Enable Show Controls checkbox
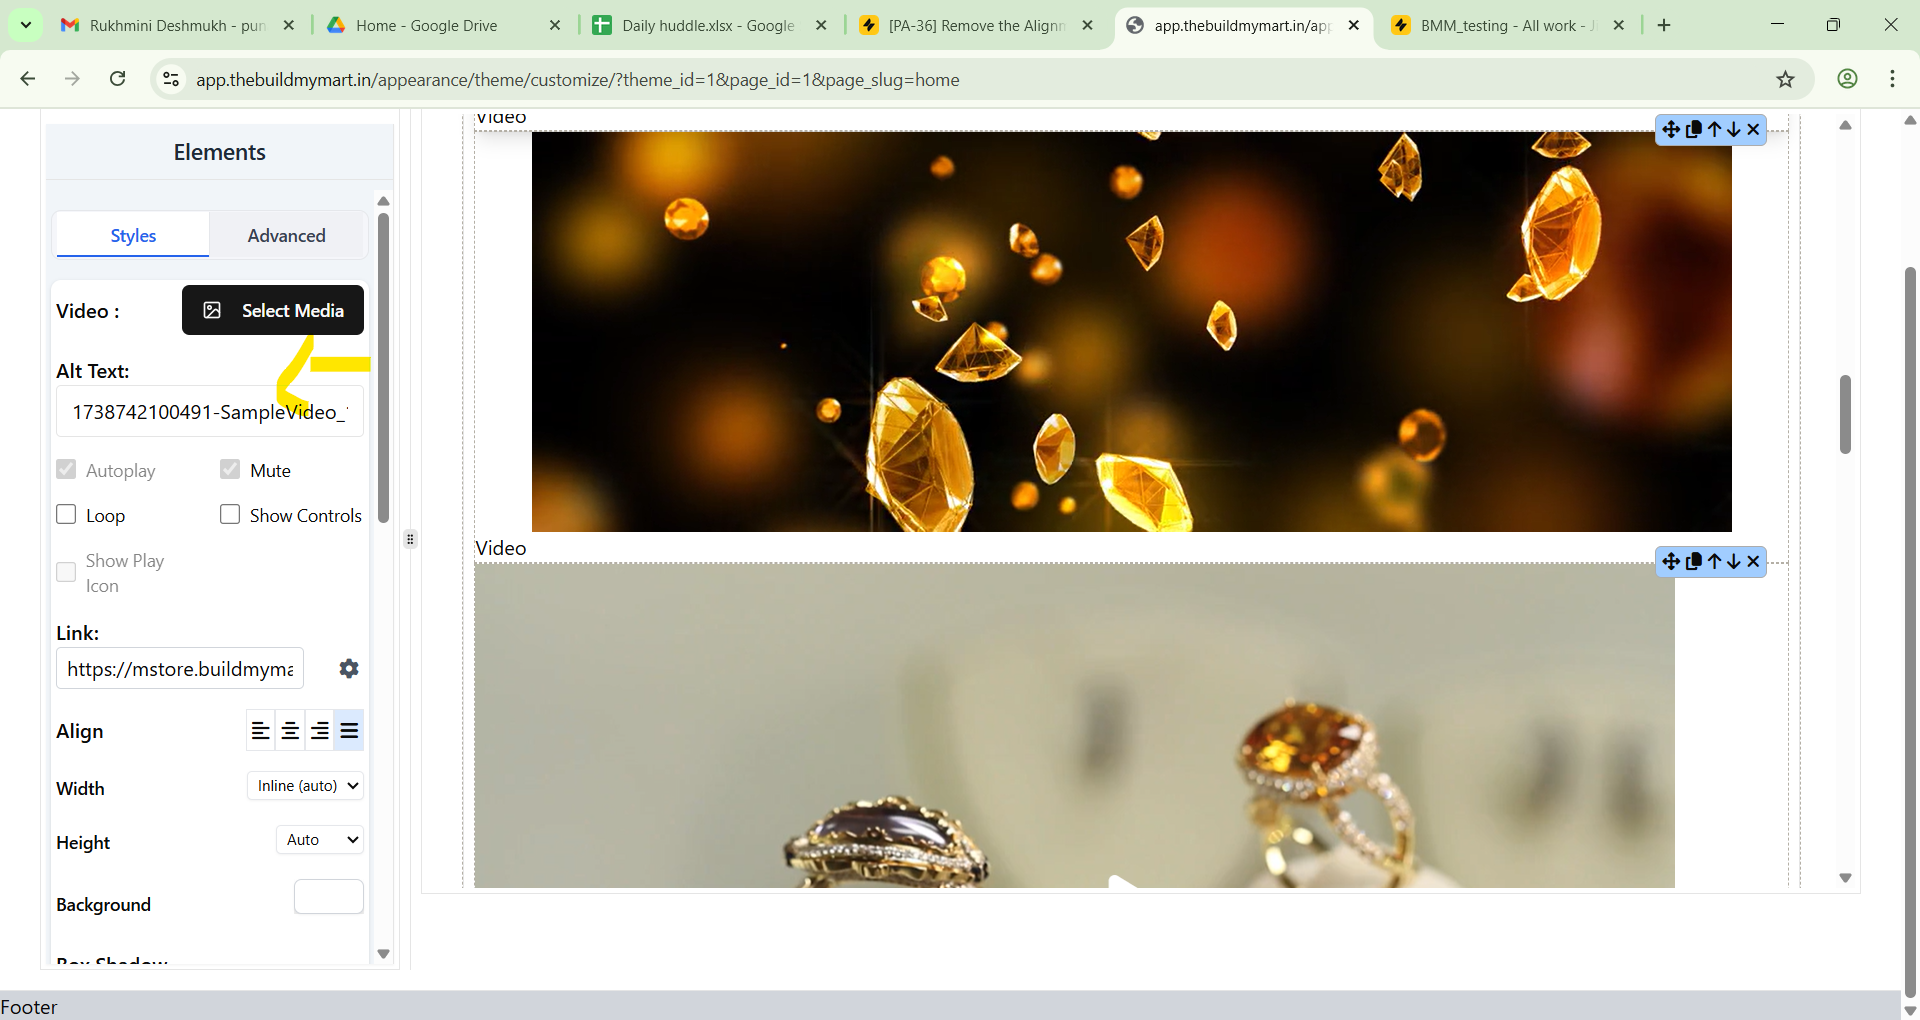The height and width of the screenshot is (1020, 1920). pyautogui.click(x=230, y=514)
